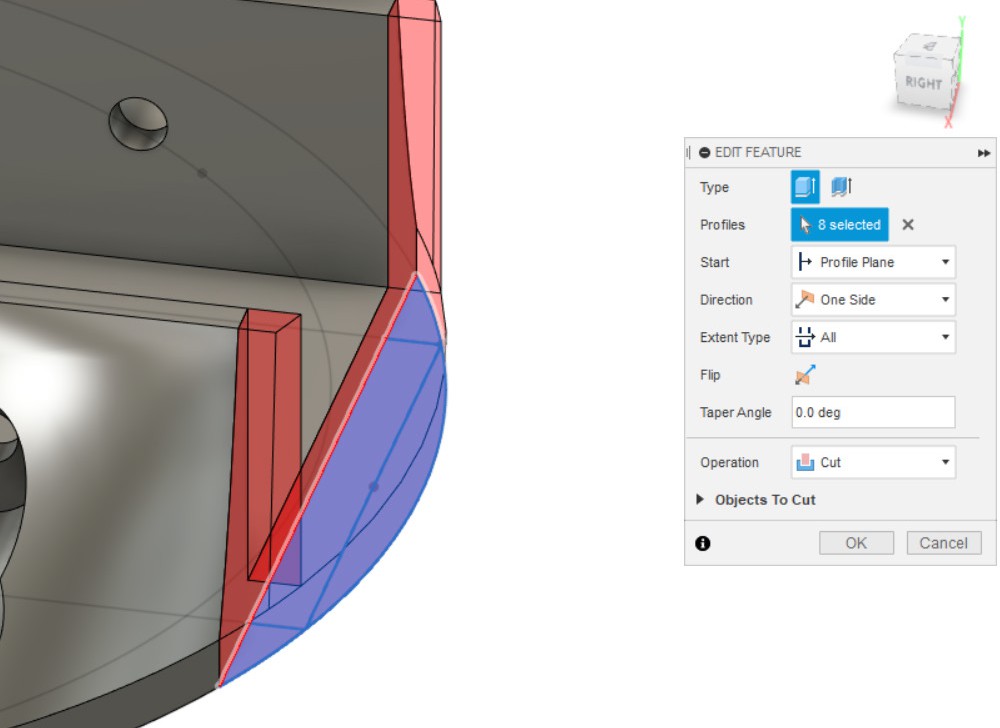Open the Start dropdown showing Profile Plane

[873, 262]
